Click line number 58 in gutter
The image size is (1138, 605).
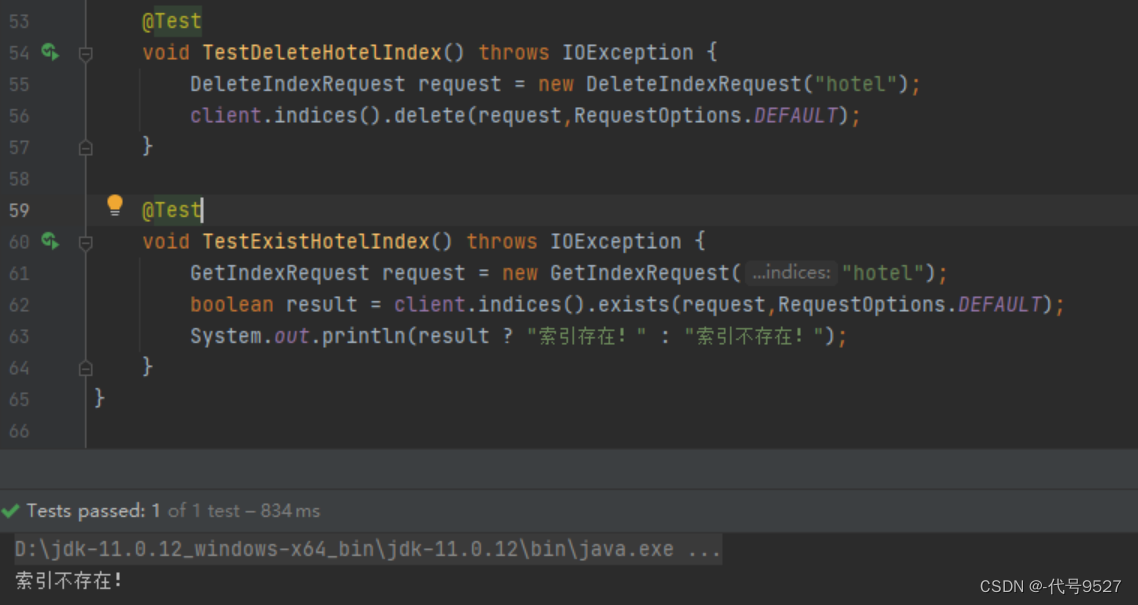coord(19,179)
